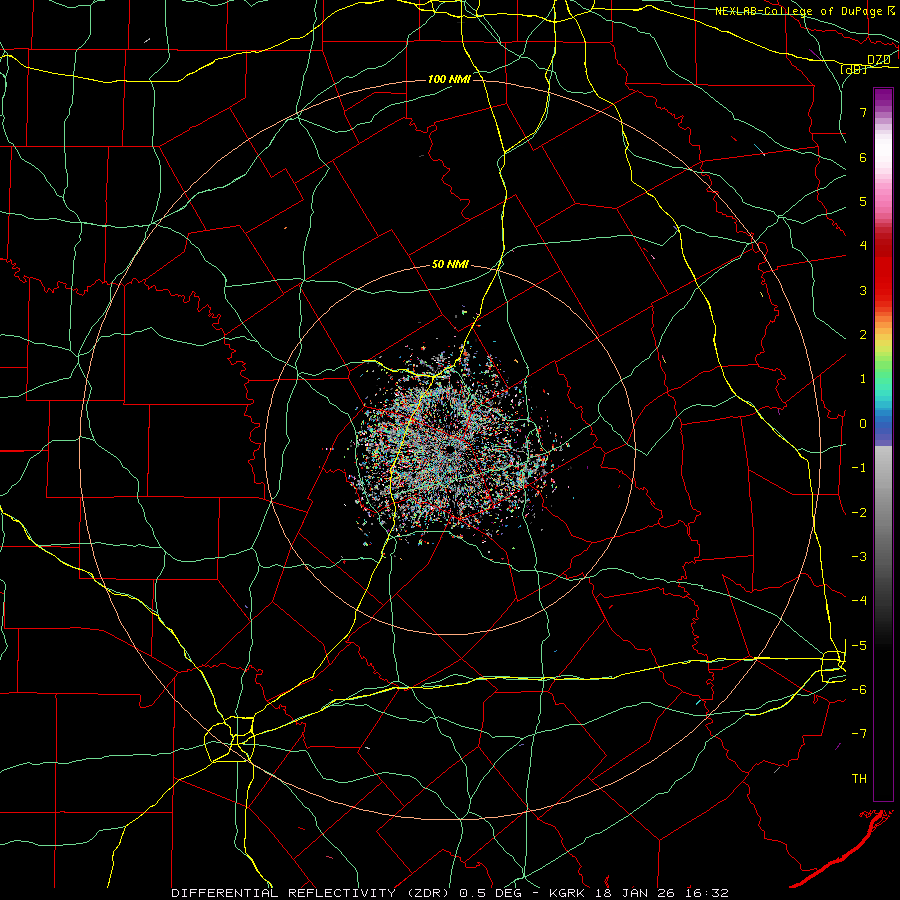Viewport: 900px width, 900px height.
Task: Click the product caption DIFFERENTIAL REFLECTIVITY (ZDR)
Action: [311, 893]
